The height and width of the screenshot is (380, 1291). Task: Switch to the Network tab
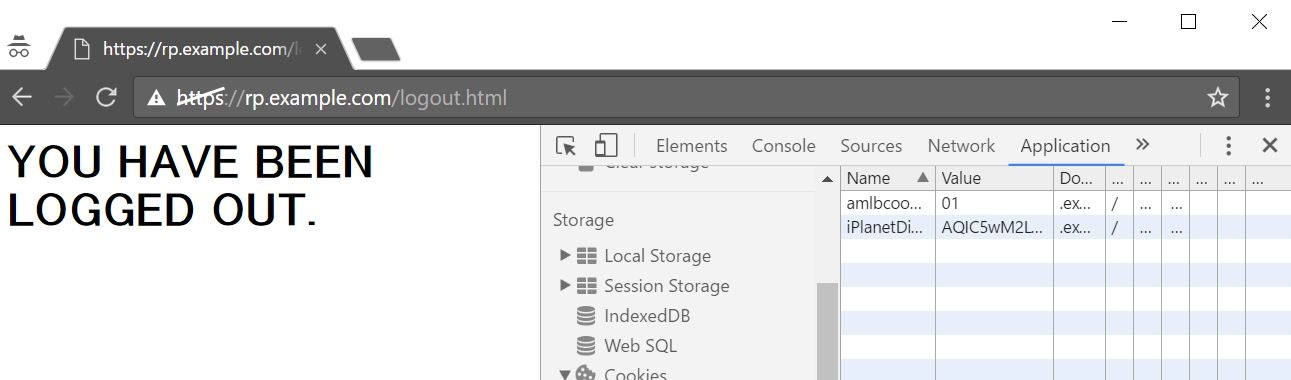tap(961, 146)
